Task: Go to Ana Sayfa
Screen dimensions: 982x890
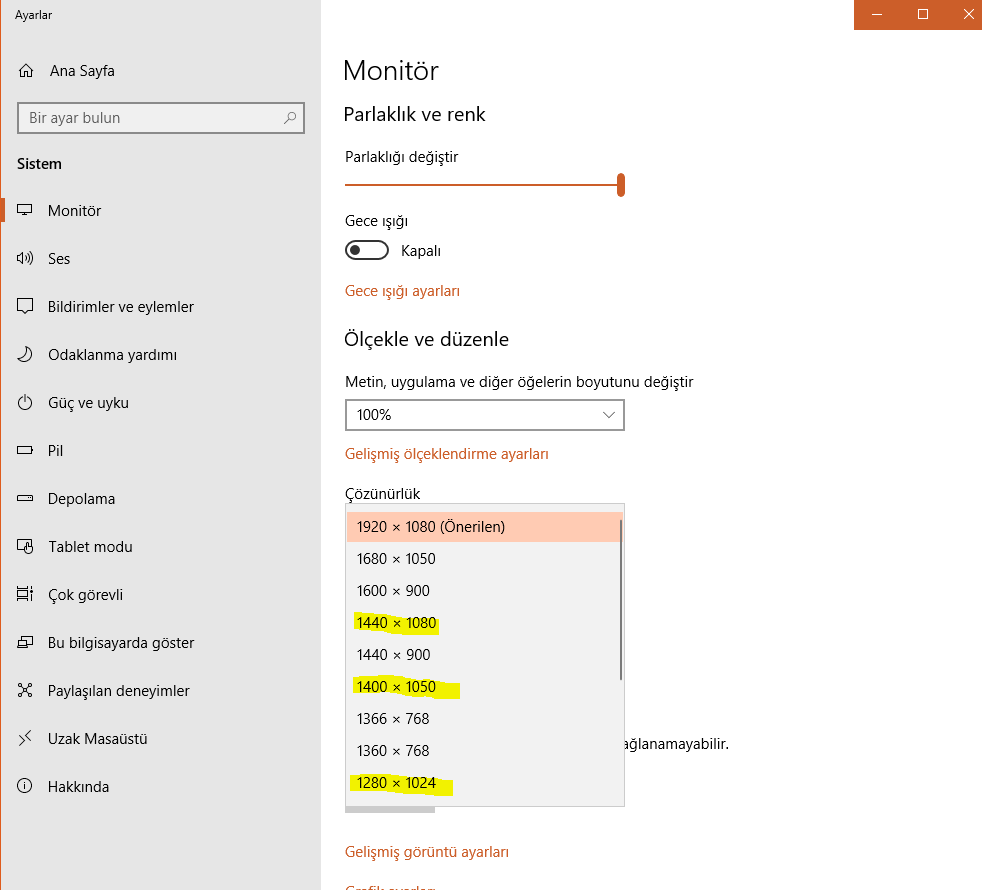Action: tap(161, 71)
